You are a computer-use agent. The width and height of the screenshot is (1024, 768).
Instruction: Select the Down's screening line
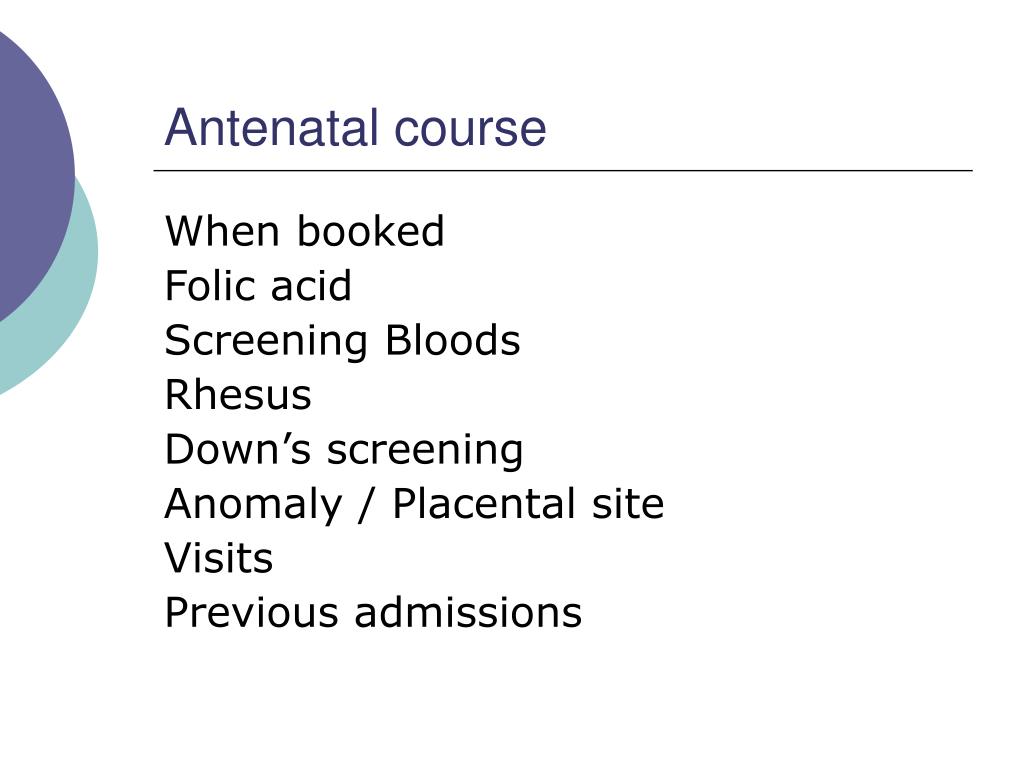(x=344, y=451)
